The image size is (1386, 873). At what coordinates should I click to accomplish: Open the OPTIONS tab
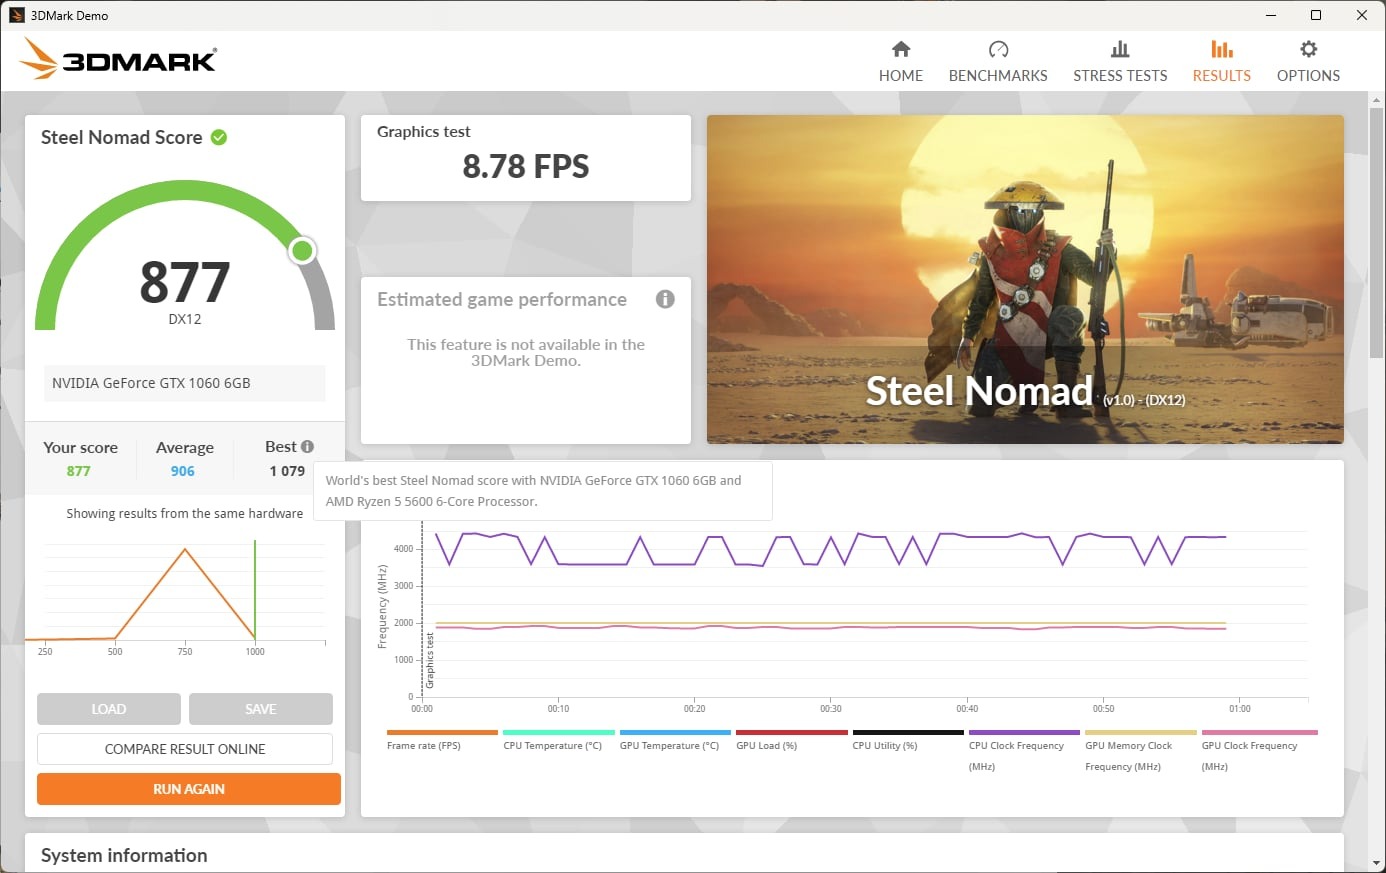click(1308, 62)
